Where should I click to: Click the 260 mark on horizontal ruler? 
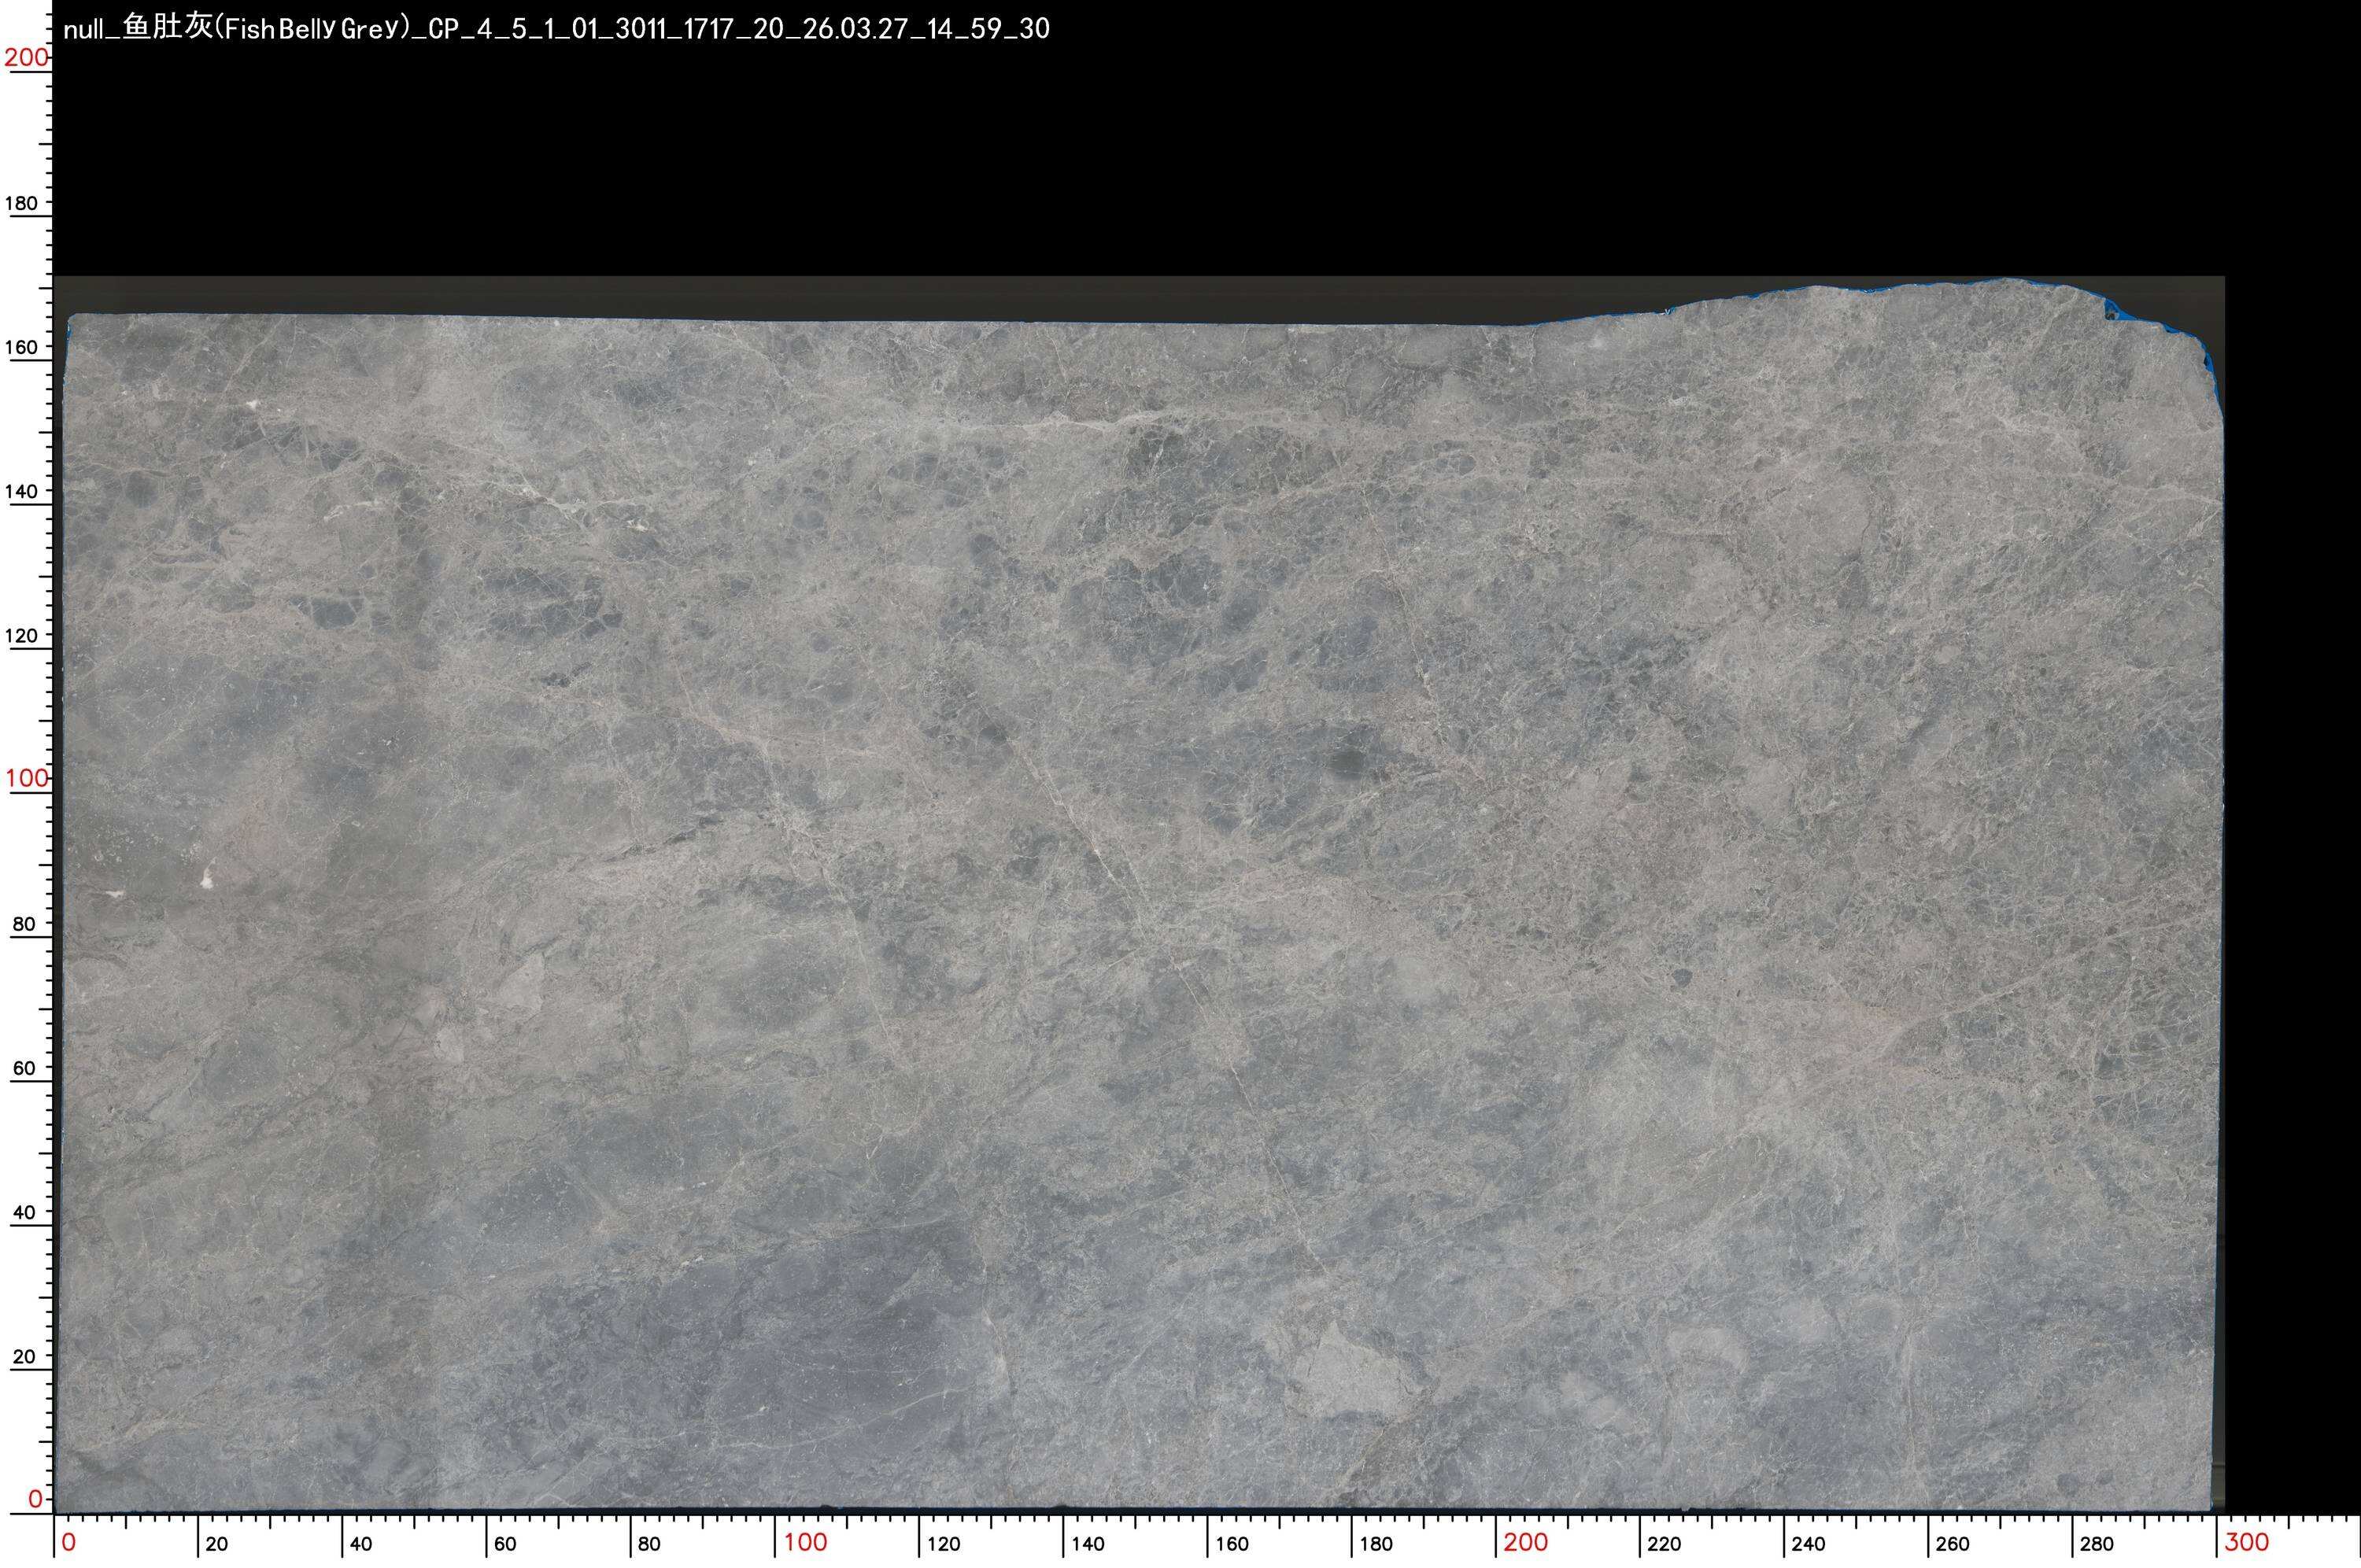click(1953, 1544)
